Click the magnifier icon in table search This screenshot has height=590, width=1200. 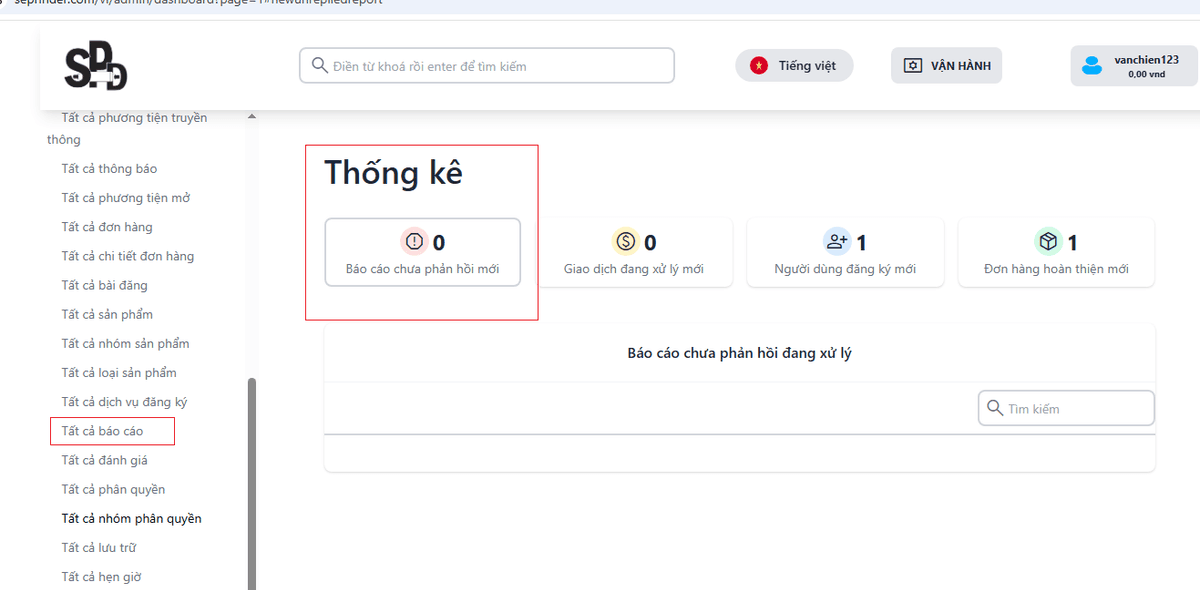[995, 408]
